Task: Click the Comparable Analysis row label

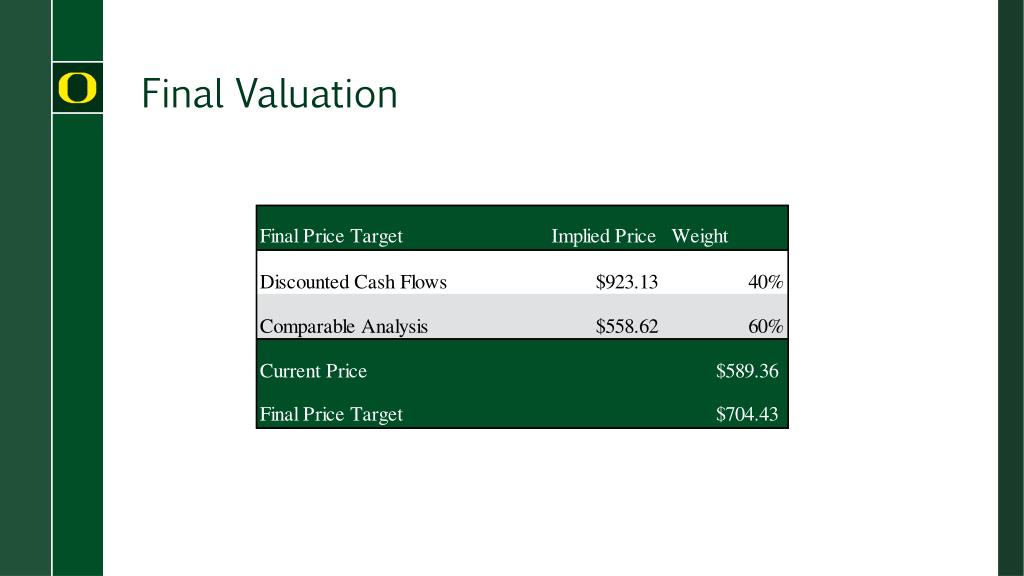Action: tap(343, 326)
